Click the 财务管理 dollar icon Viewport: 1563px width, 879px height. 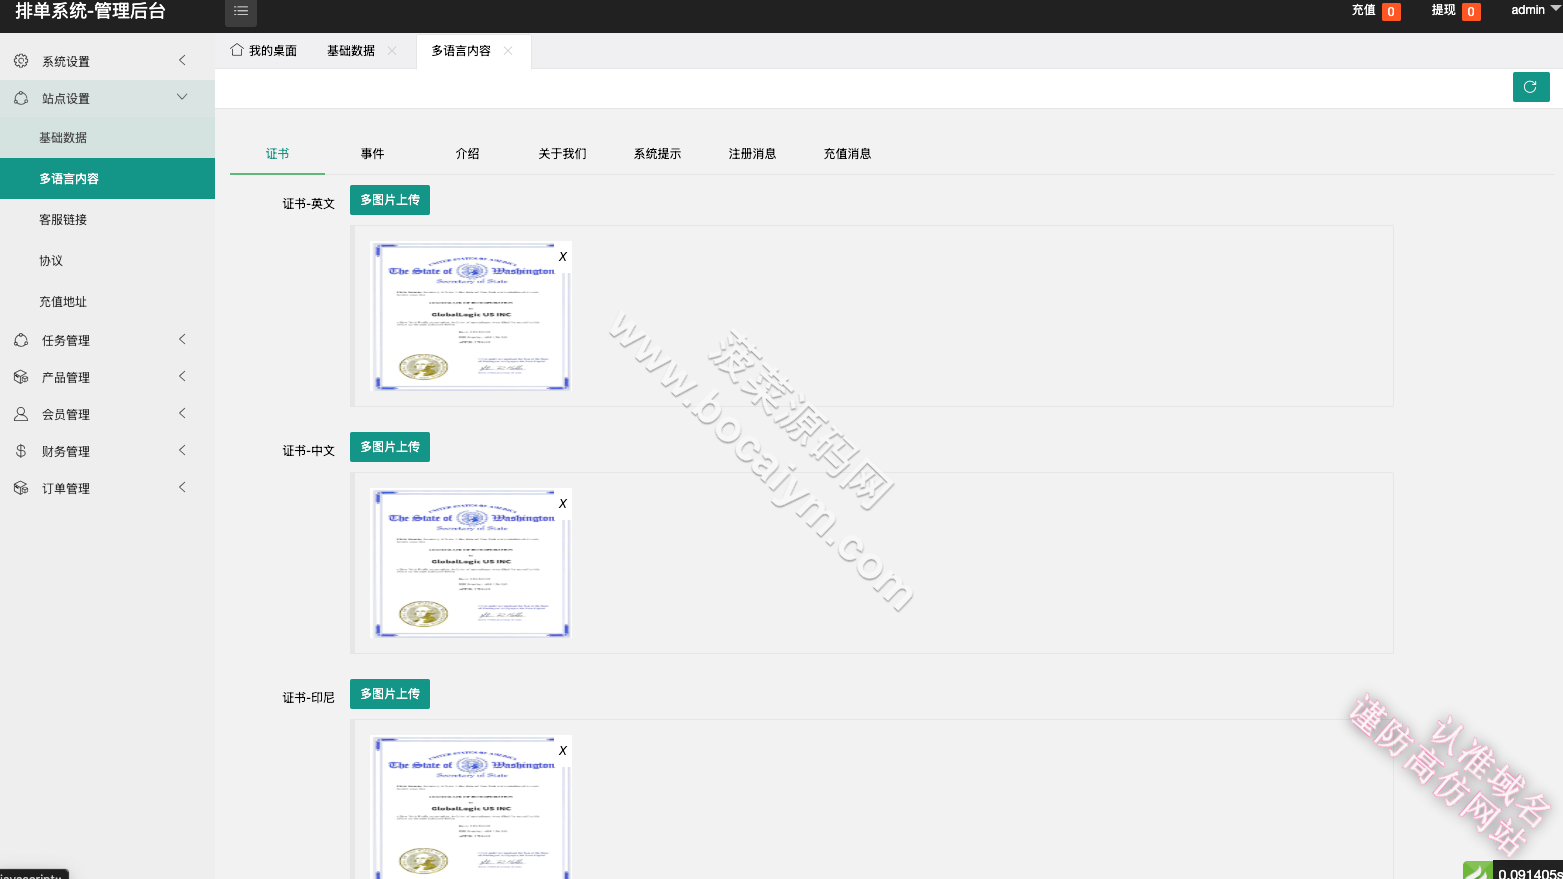21,451
